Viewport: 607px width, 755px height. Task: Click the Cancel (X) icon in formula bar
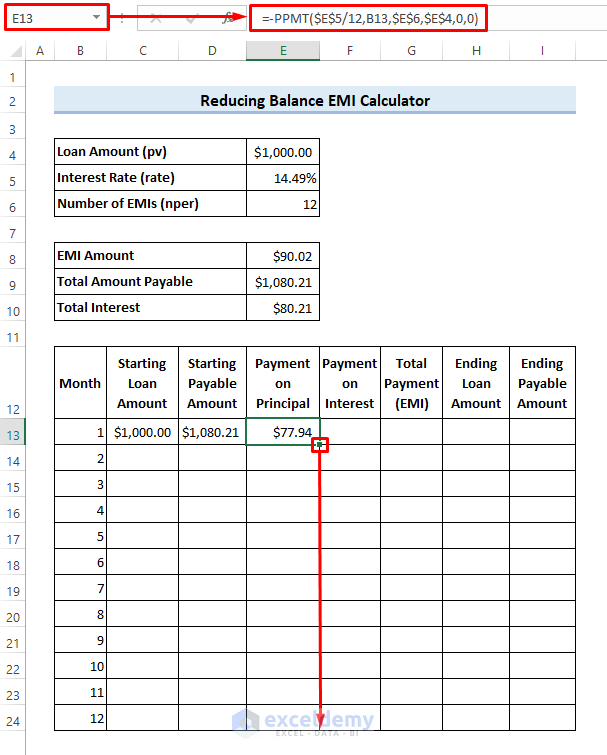[155, 18]
